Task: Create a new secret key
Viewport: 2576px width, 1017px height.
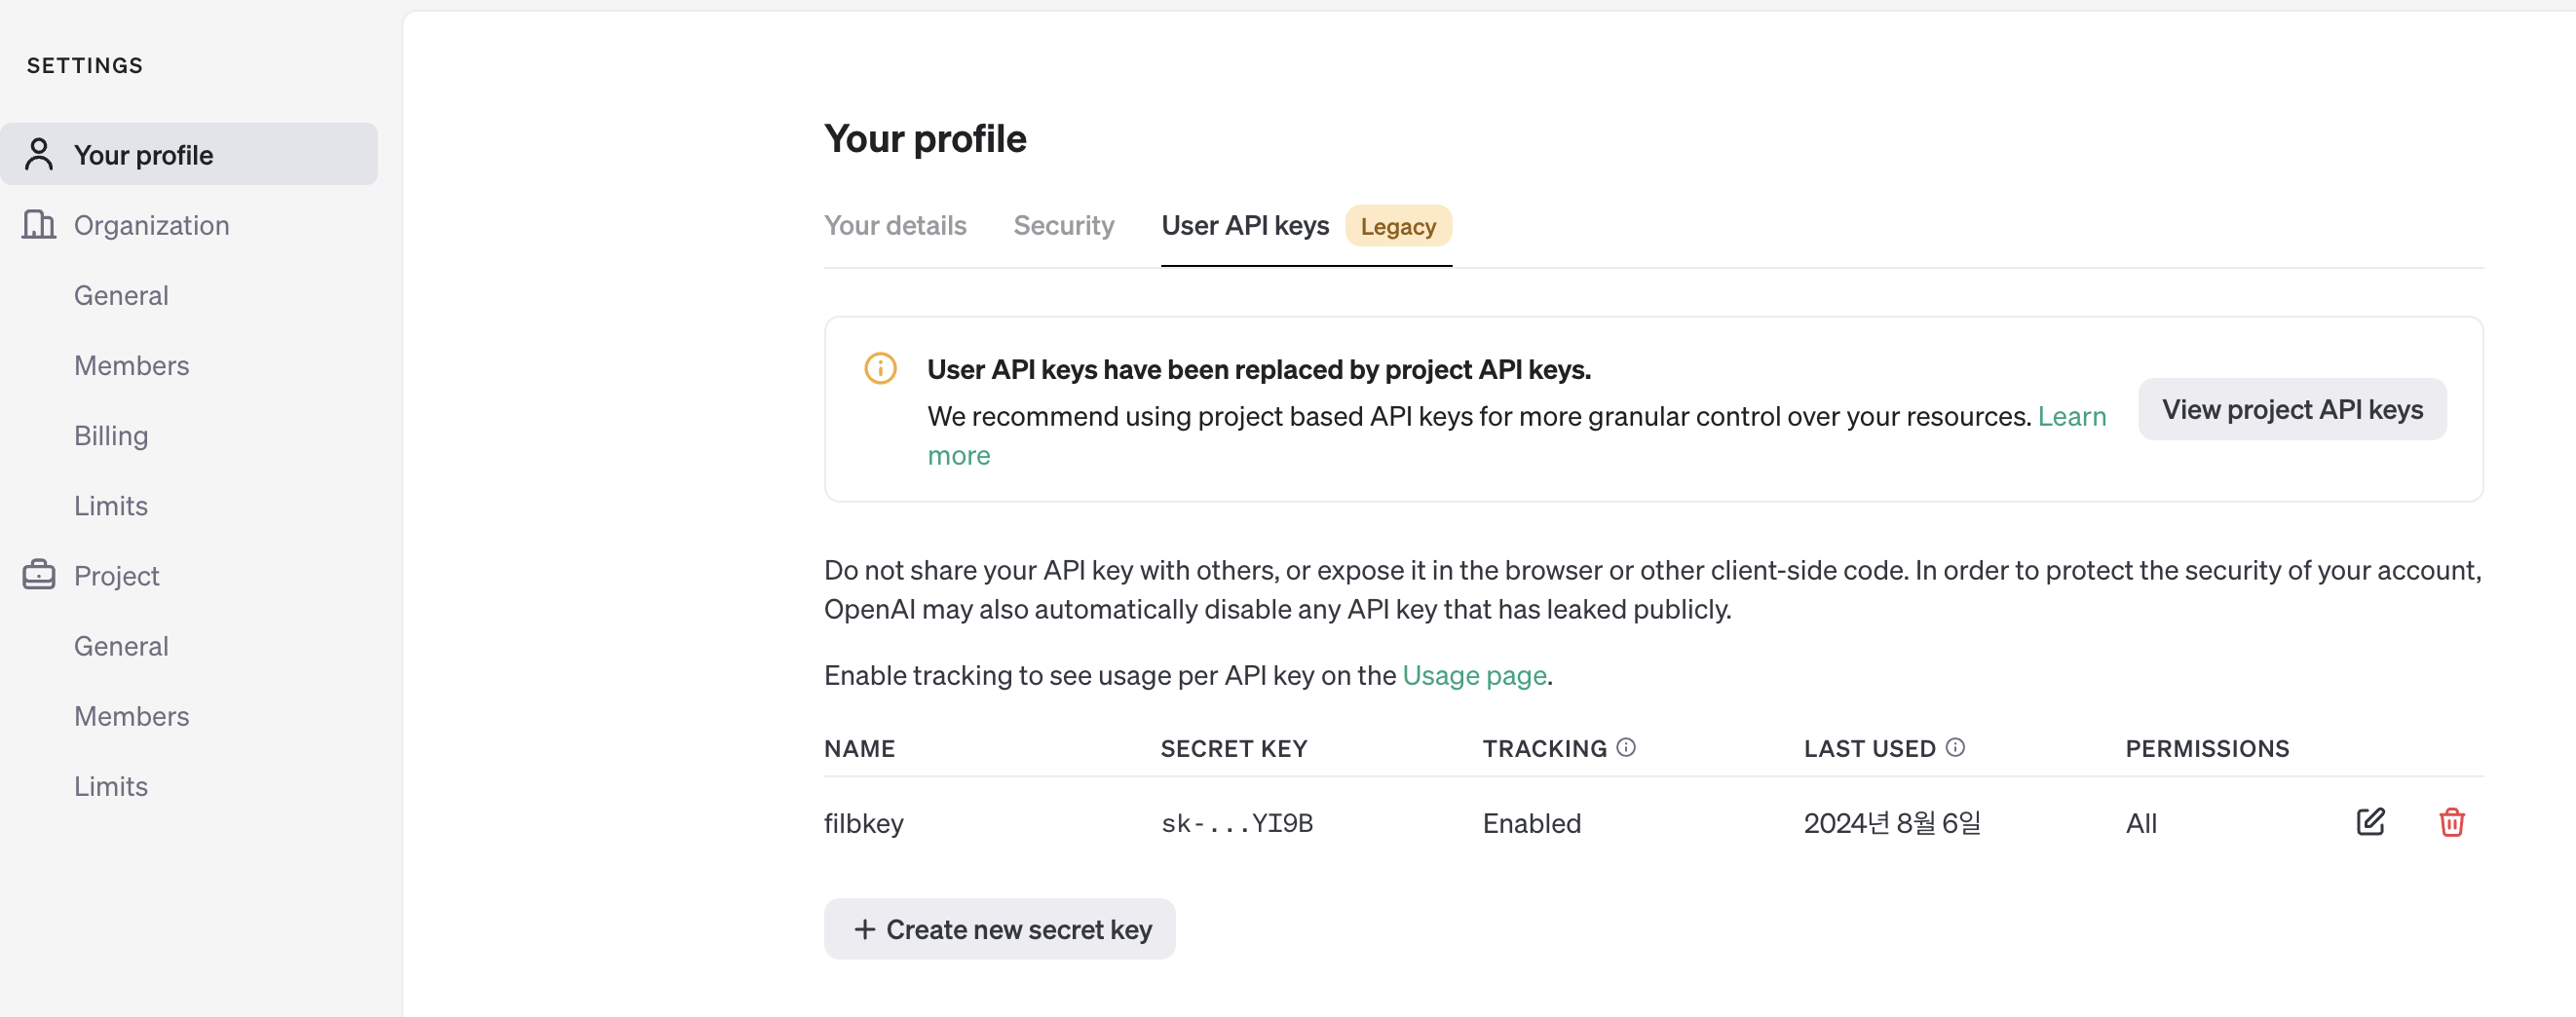Action: [1000, 929]
